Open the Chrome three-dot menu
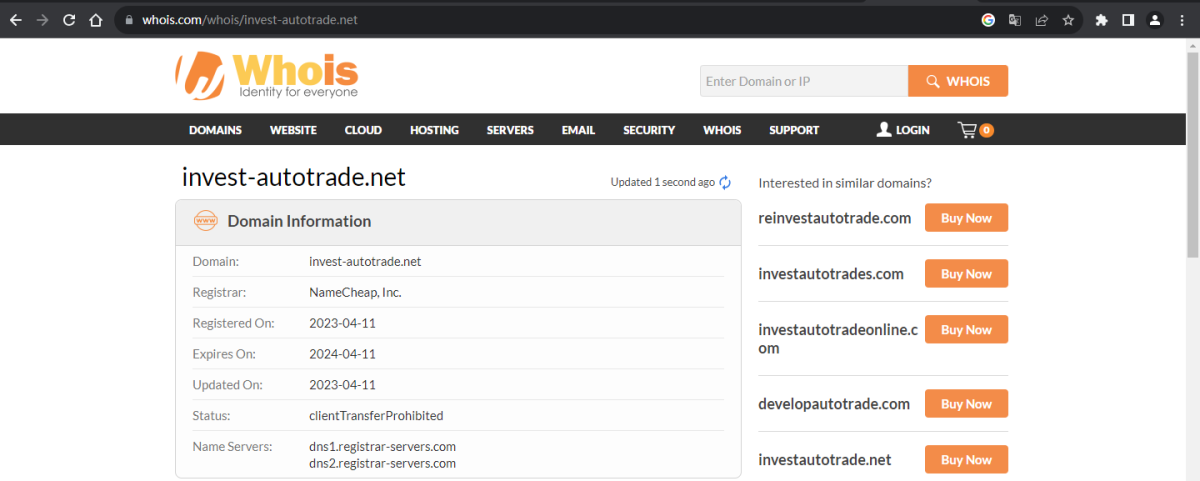This screenshot has height=481, width=1200. (x=1182, y=20)
